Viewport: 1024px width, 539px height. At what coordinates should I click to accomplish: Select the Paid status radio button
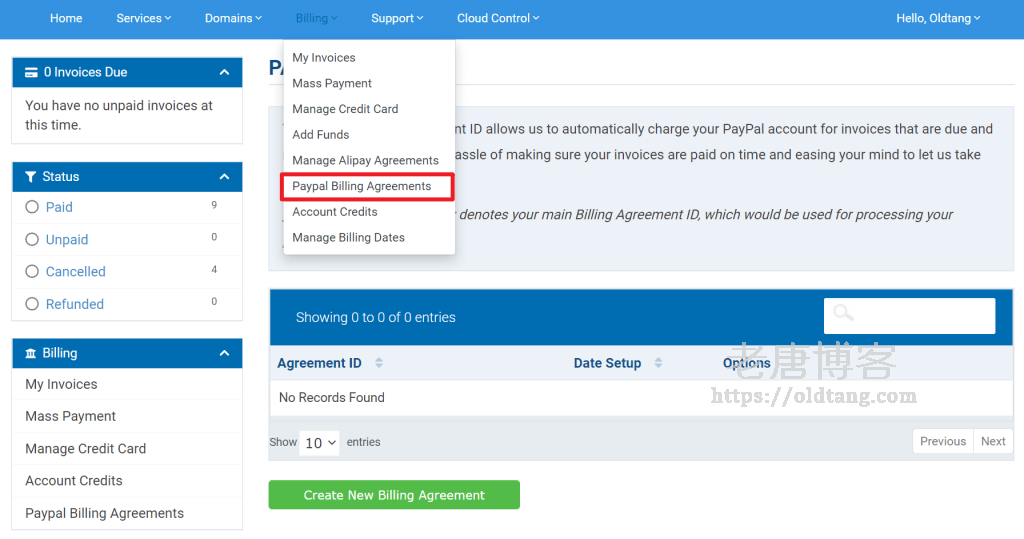pos(32,207)
